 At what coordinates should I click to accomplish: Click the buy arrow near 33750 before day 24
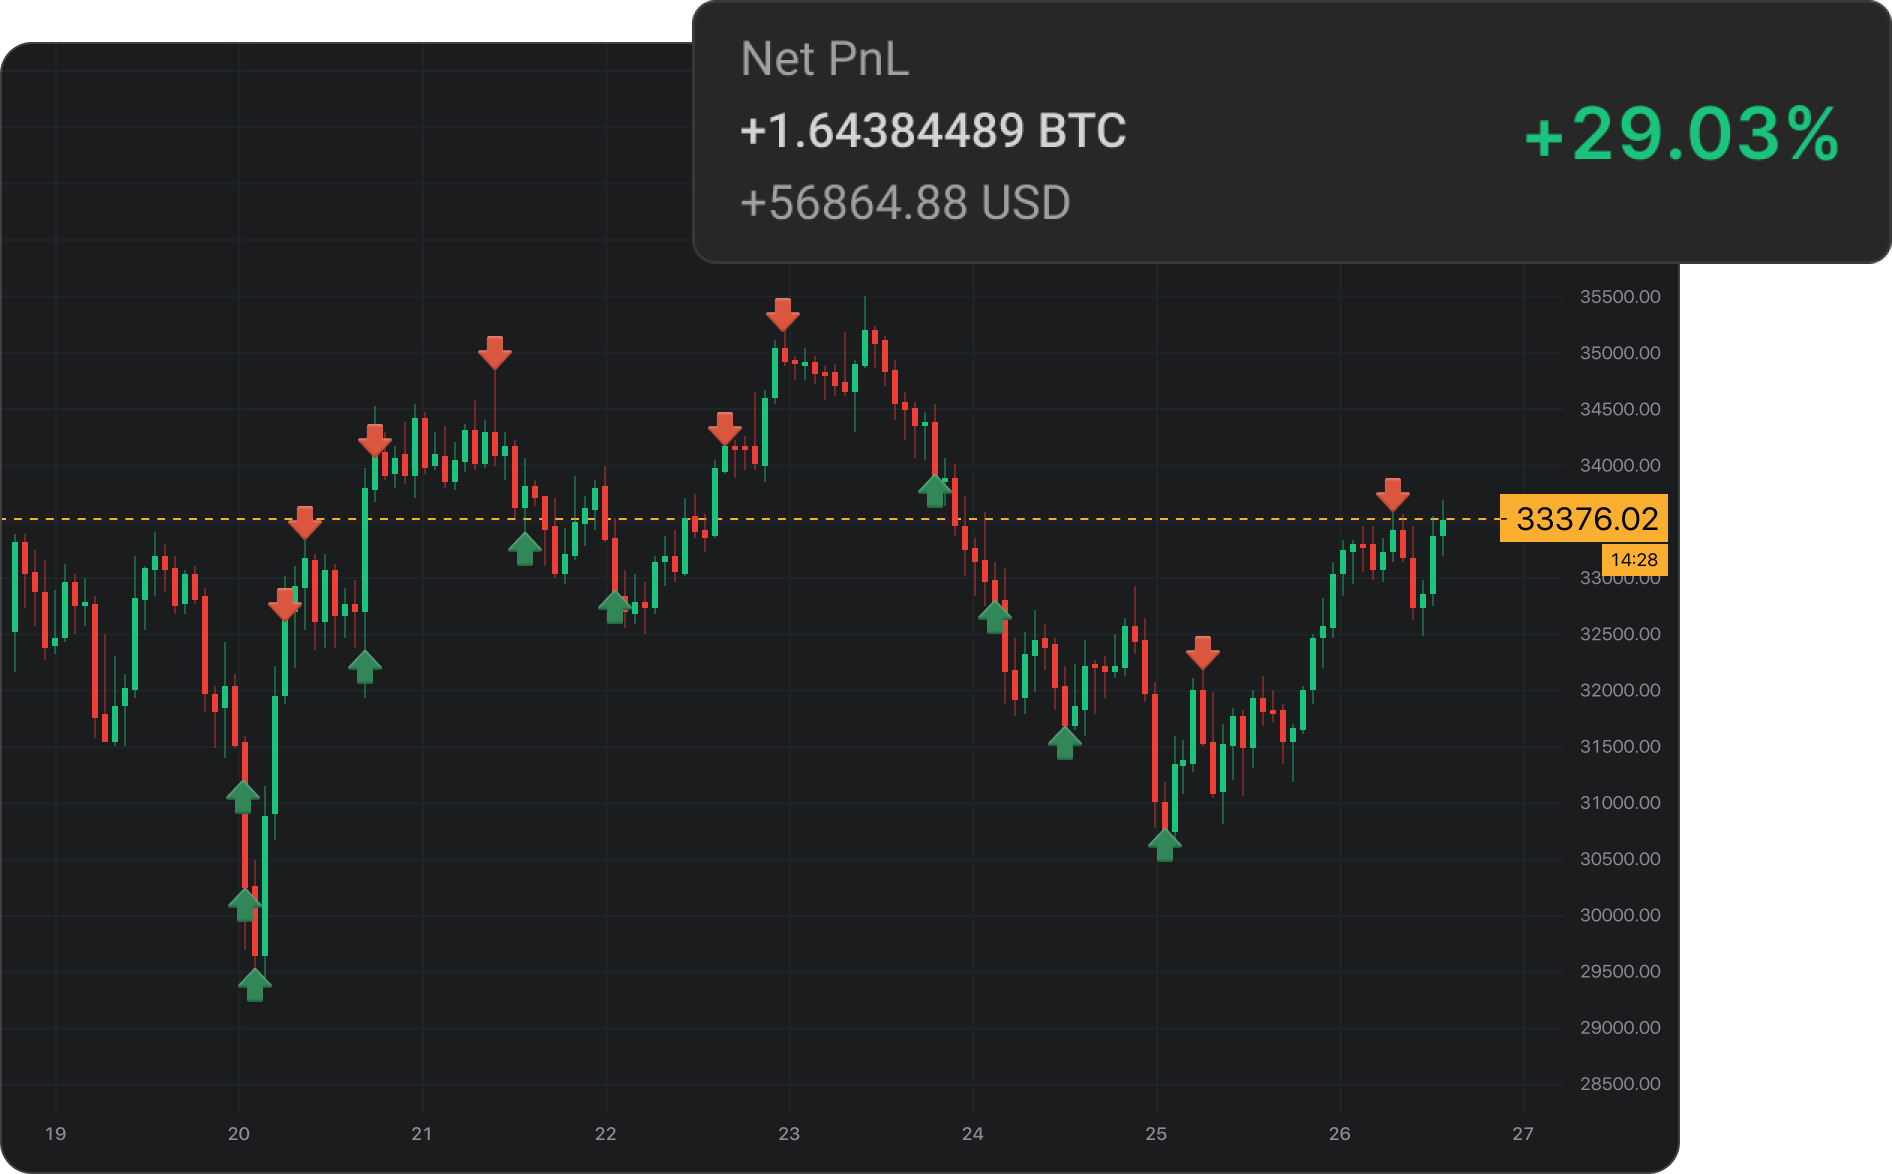pos(935,491)
